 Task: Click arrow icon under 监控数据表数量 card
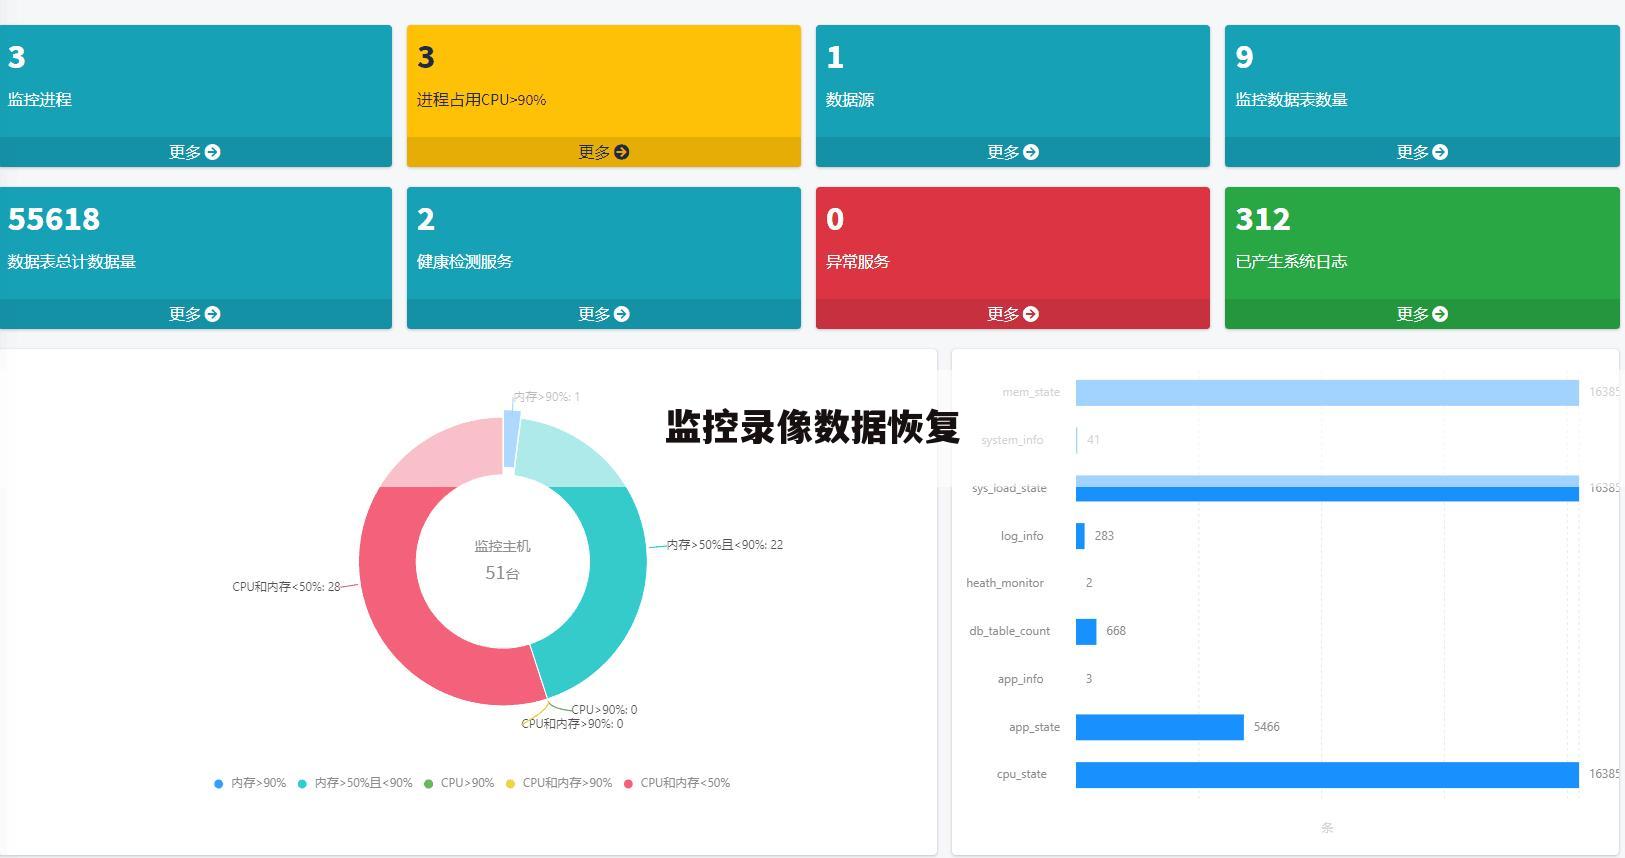(x=1440, y=152)
